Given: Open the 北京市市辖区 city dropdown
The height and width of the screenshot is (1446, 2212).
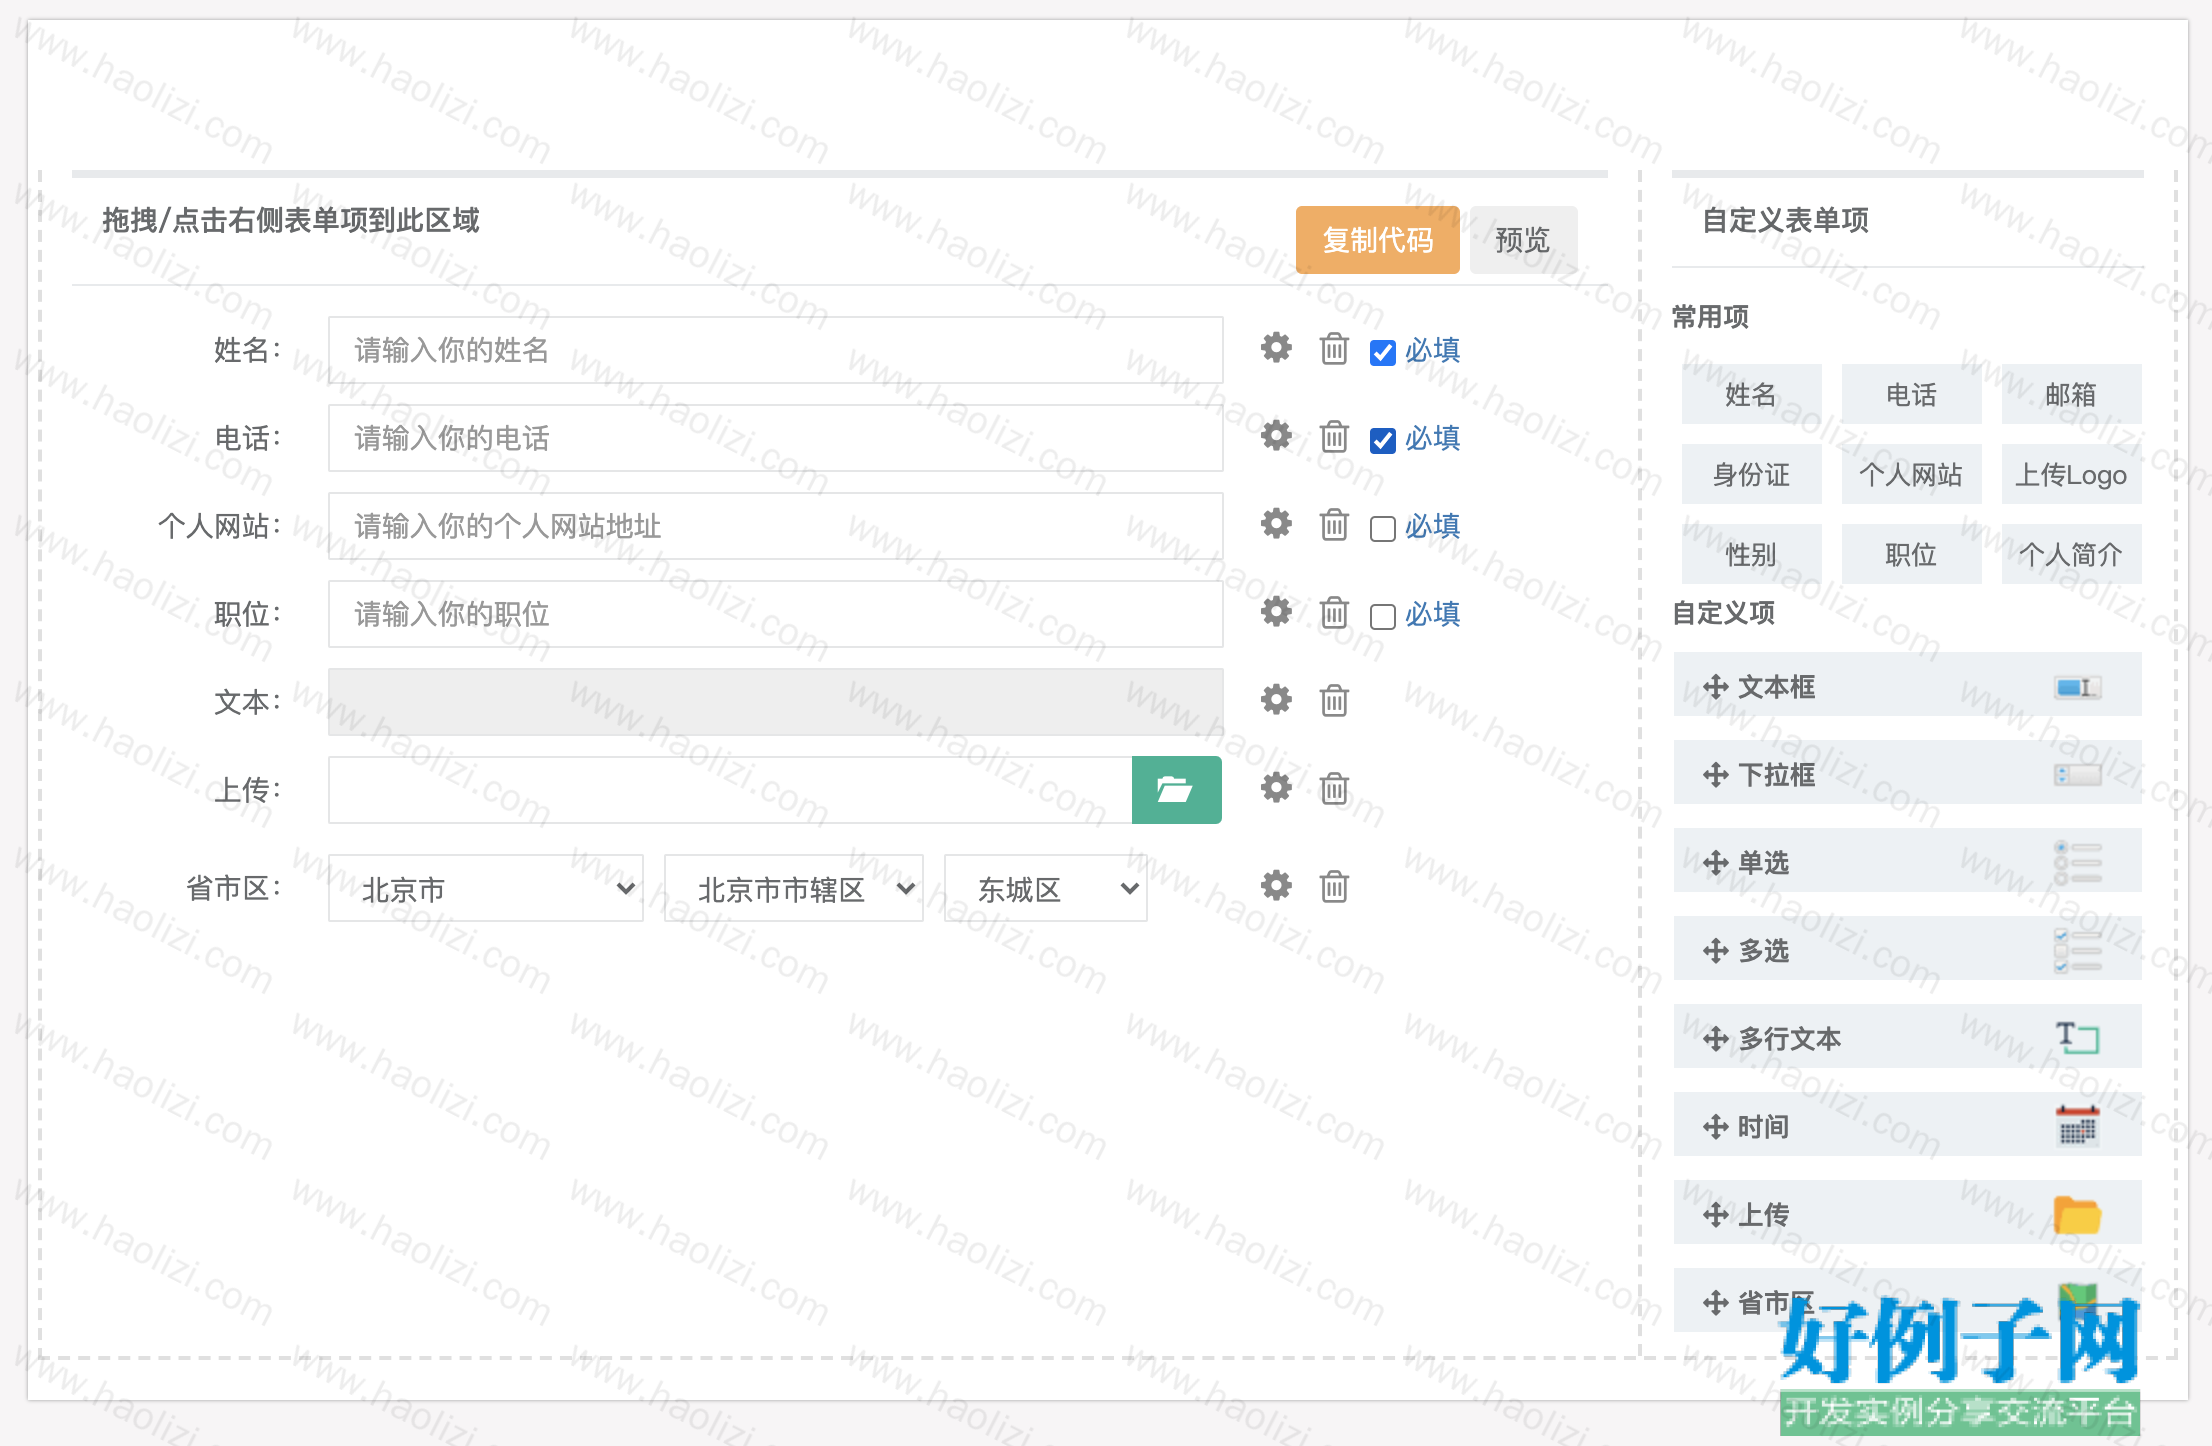Looking at the screenshot, I should coord(793,888).
